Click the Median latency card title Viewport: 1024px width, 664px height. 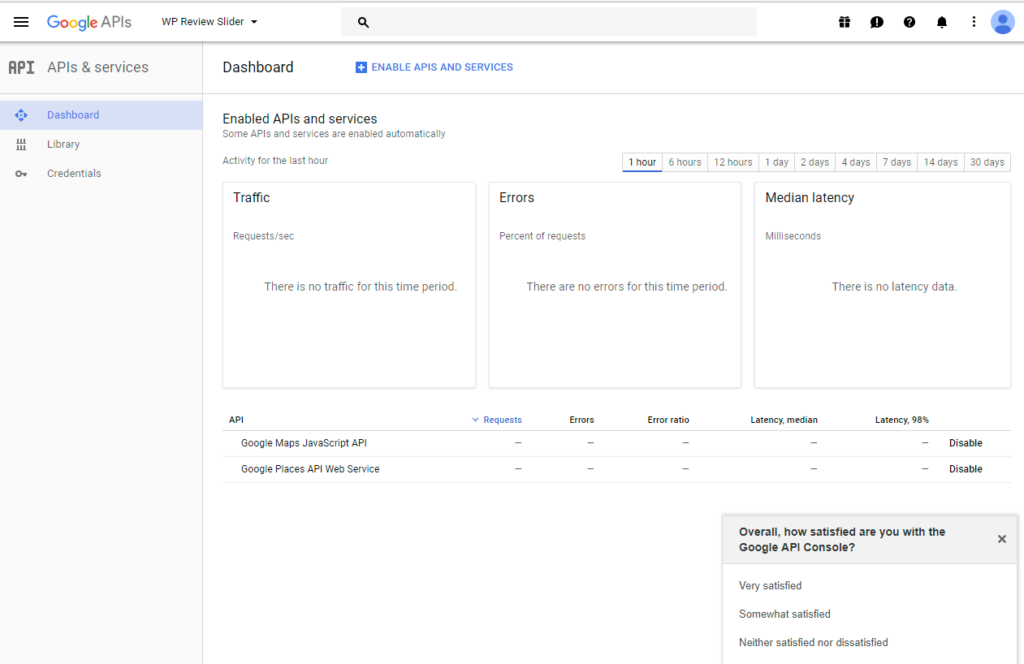(x=809, y=198)
